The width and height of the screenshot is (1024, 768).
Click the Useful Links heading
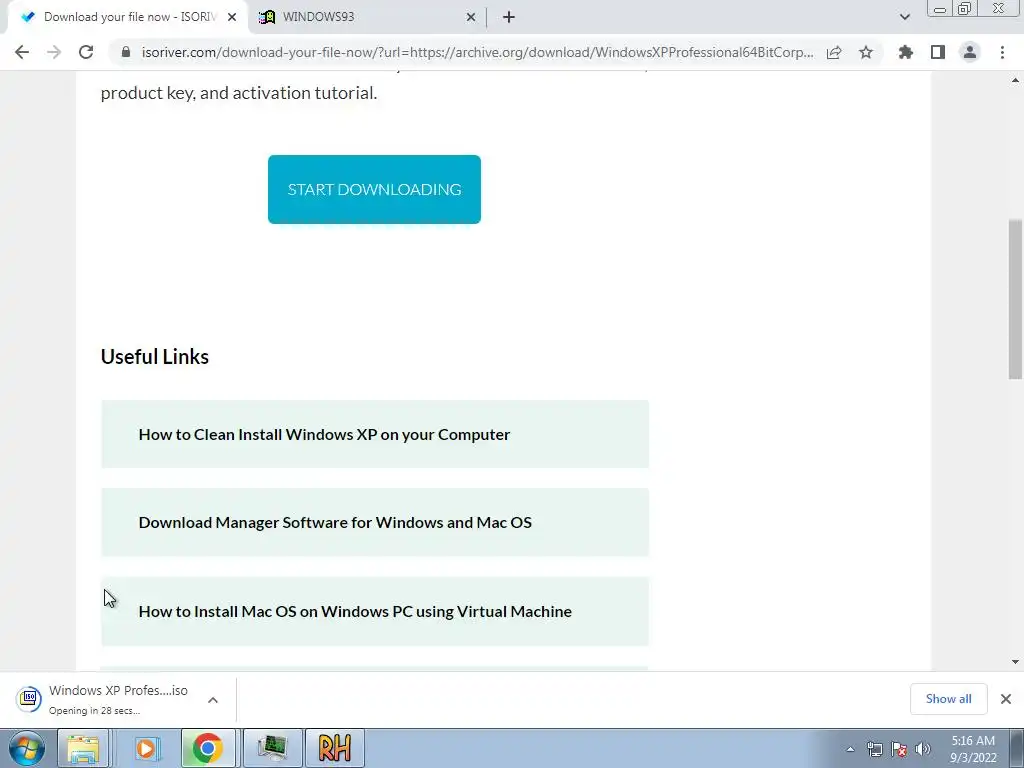coord(155,357)
